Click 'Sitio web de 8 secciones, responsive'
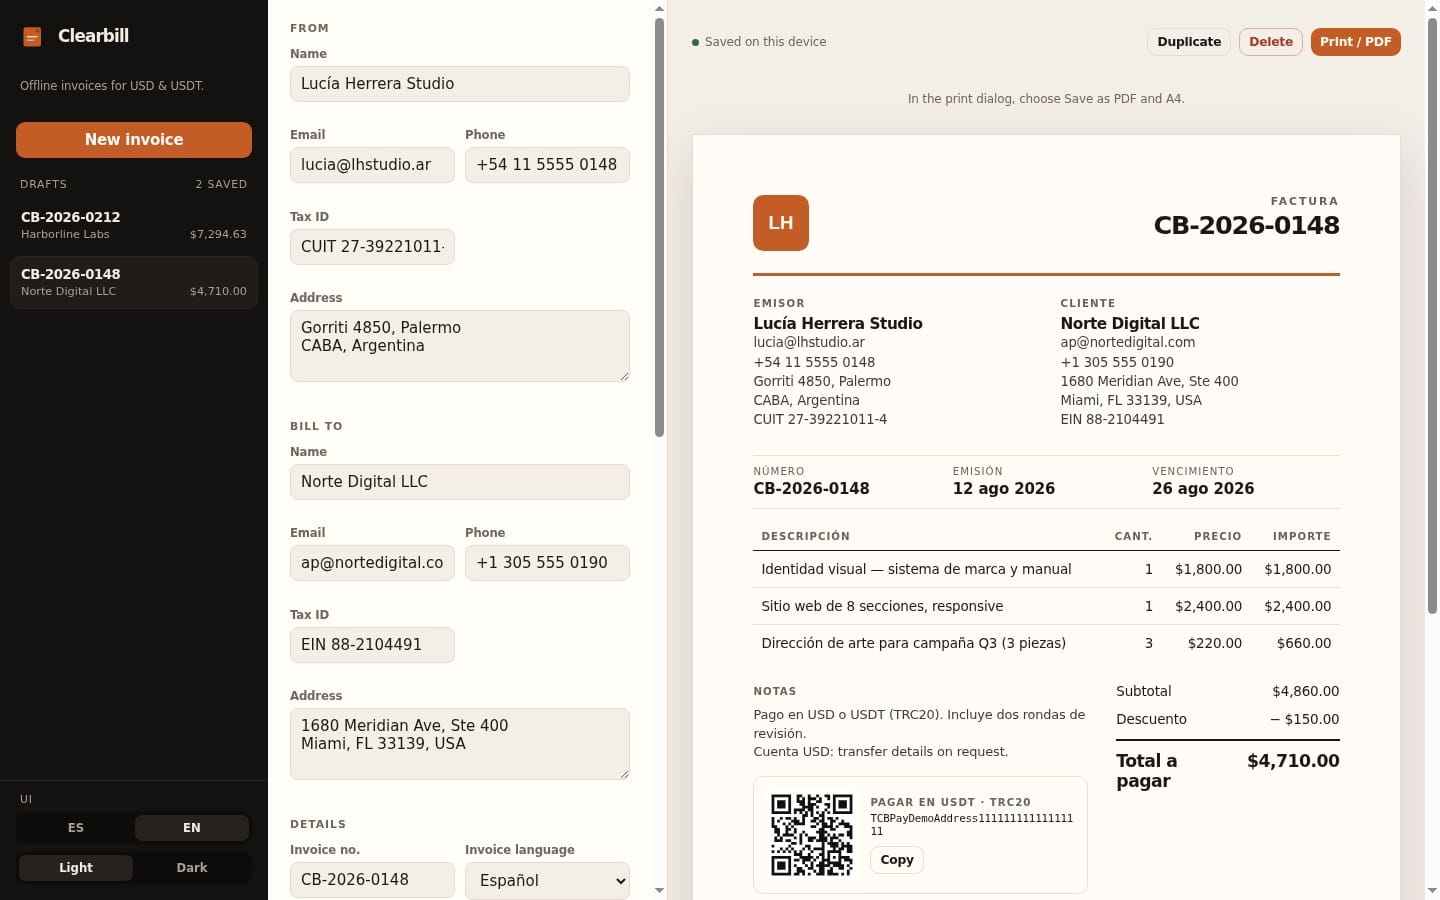1440x900 pixels. click(x=882, y=606)
